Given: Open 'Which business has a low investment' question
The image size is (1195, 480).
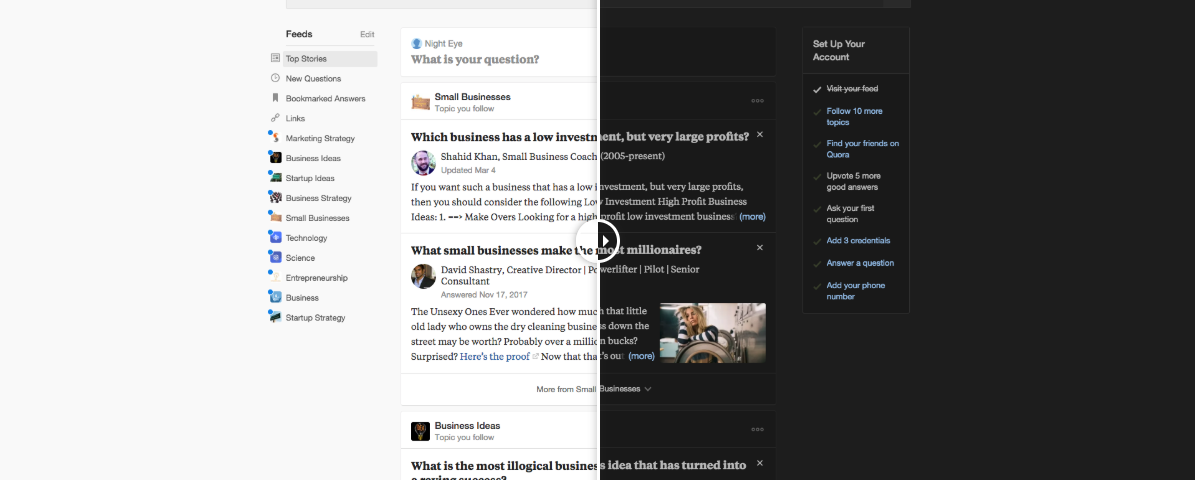Looking at the screenshot, I should pyautogui.click(x=580, y=137).
